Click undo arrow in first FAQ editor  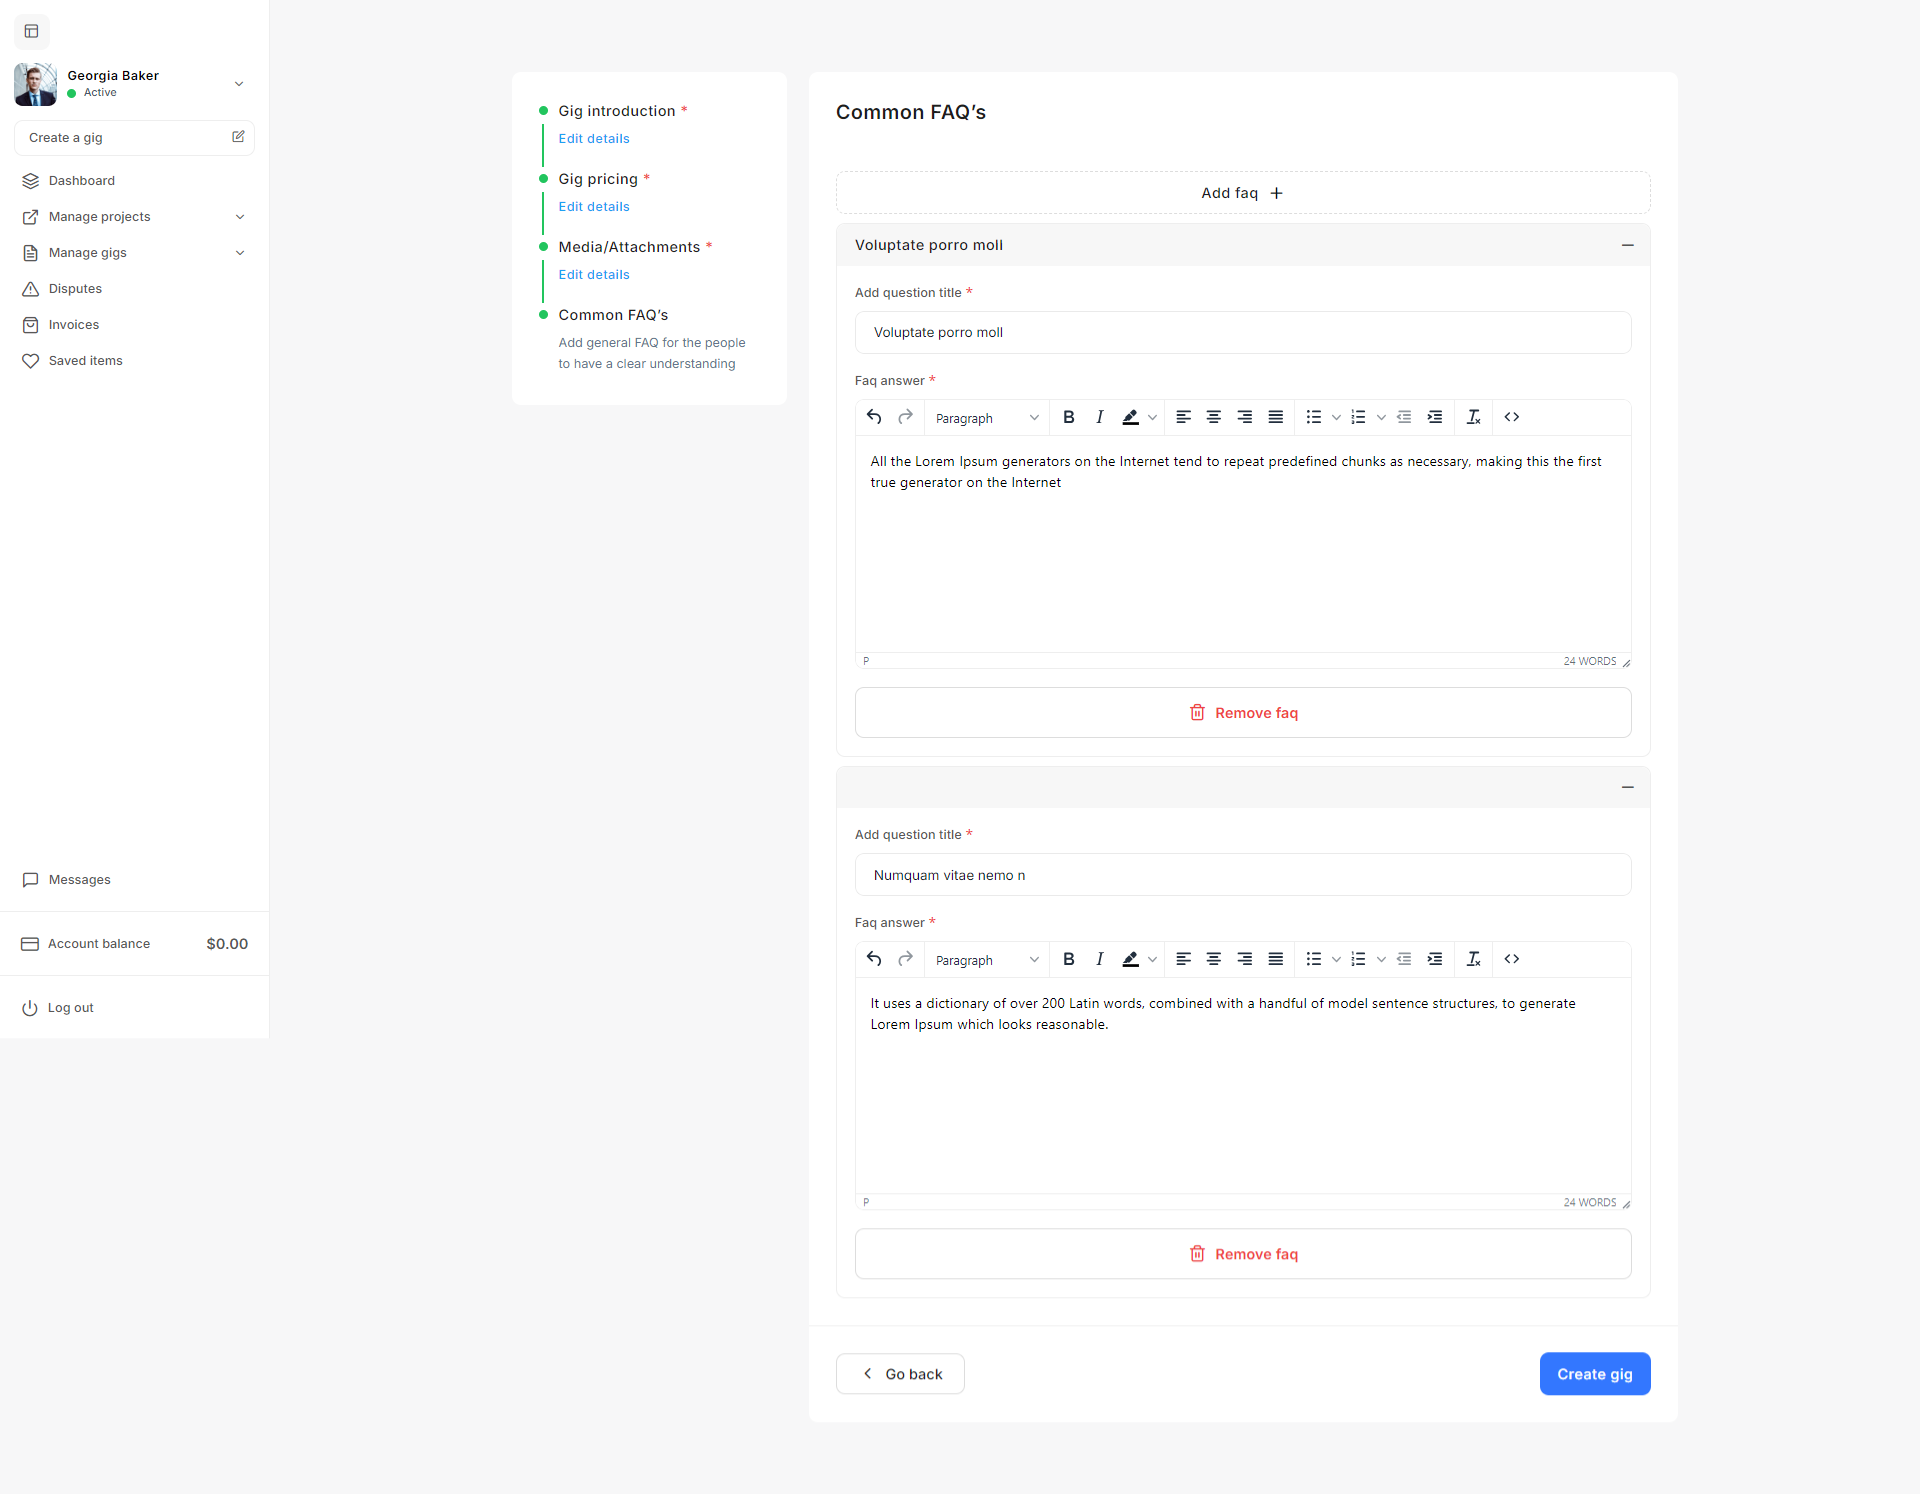[x=874, y=417]
